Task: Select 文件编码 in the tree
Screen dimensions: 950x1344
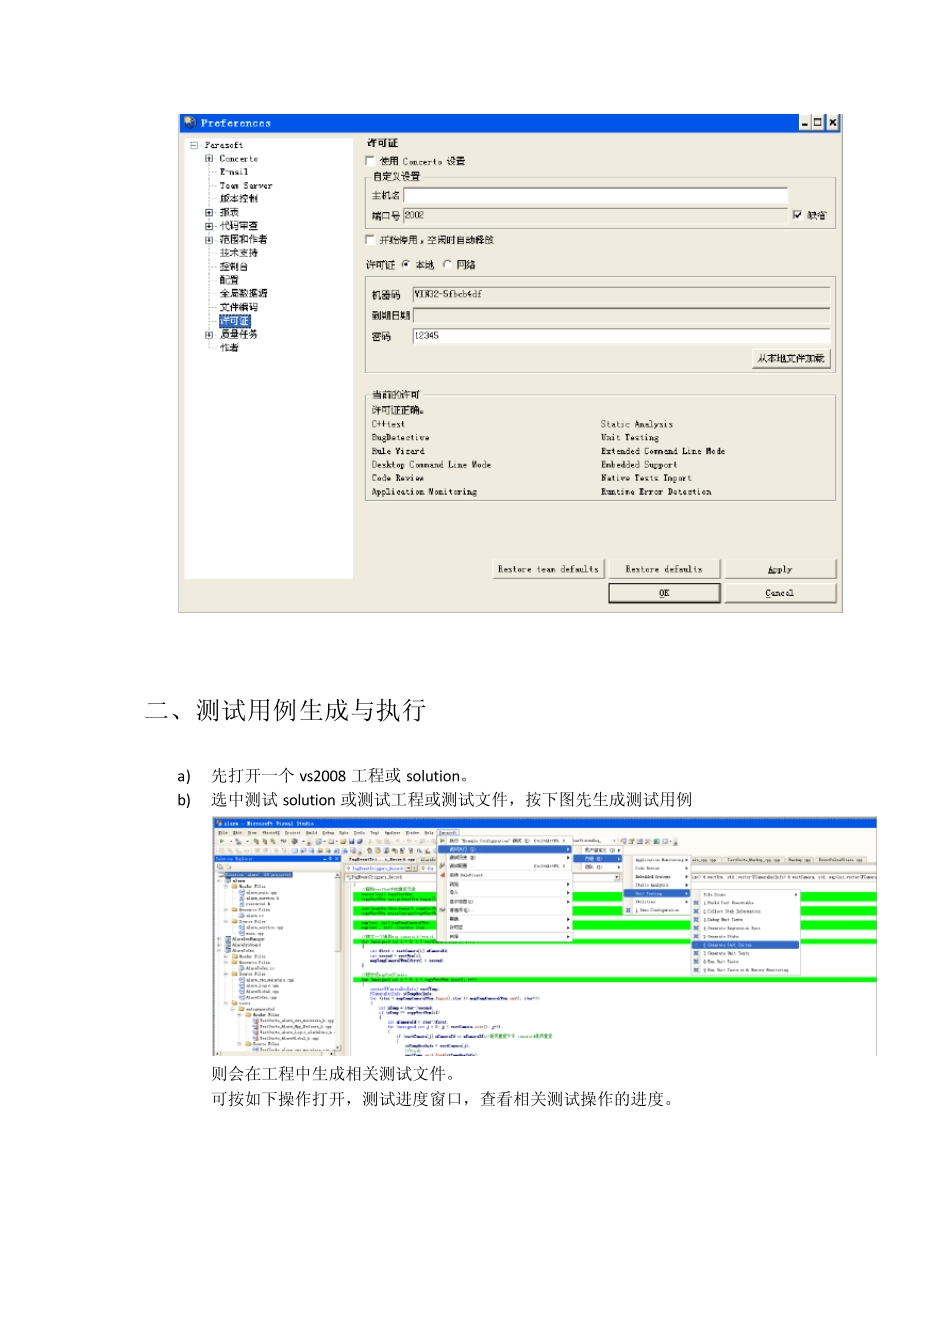Action: [x=239, y=307]
